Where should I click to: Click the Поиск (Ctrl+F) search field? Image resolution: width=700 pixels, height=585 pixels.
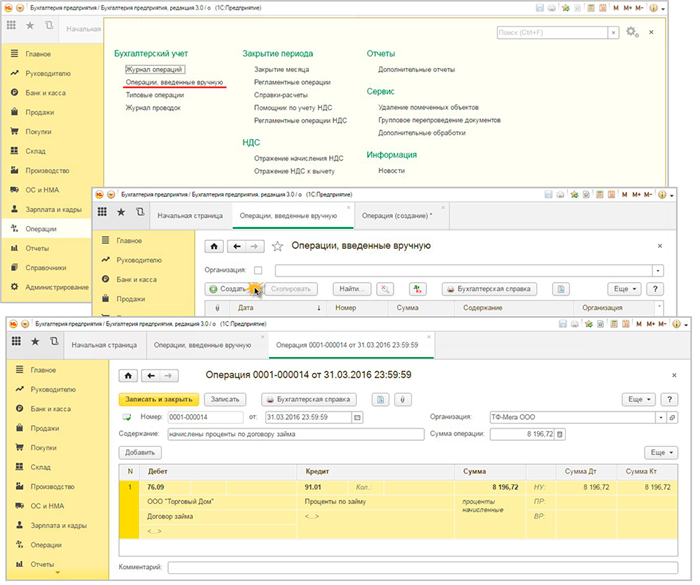pyautogui.click(x=552, y=33)
